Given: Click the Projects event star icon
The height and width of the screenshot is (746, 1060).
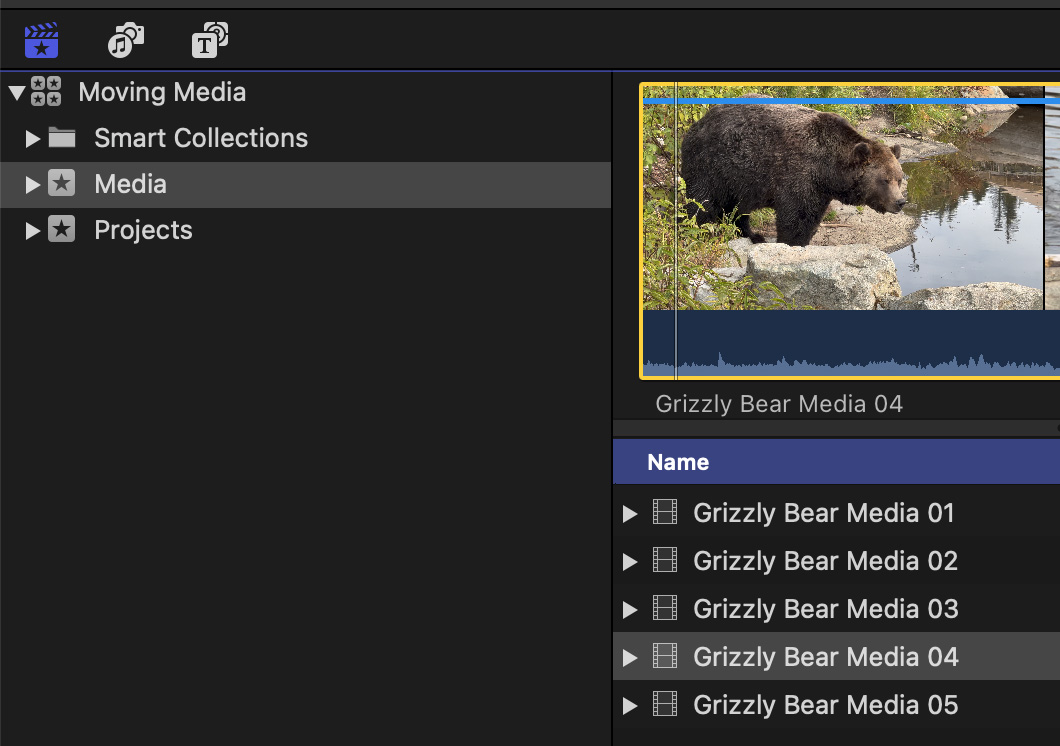Looking at the screenshot, I should (x=62, y=230).
